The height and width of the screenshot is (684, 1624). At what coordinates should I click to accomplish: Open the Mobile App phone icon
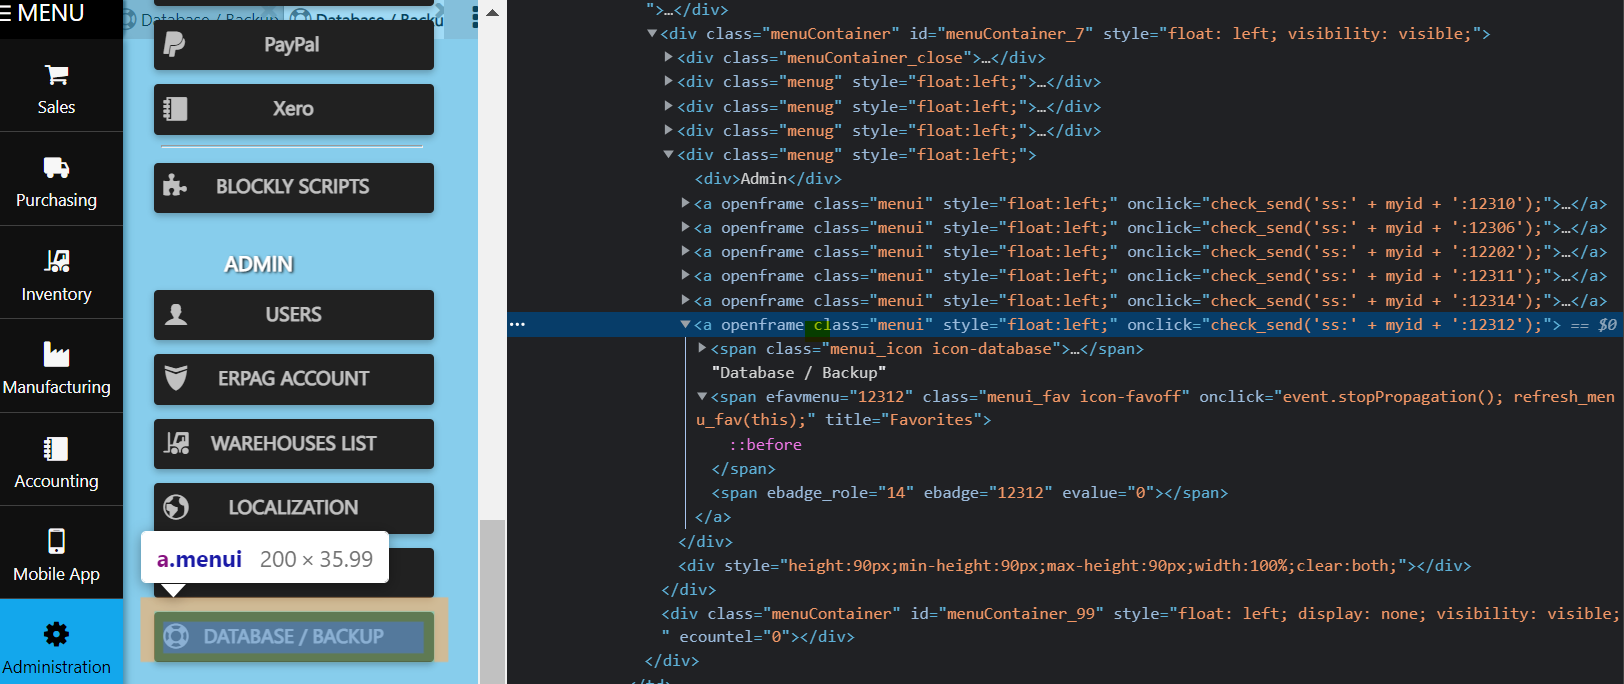[x=57, y=541]
